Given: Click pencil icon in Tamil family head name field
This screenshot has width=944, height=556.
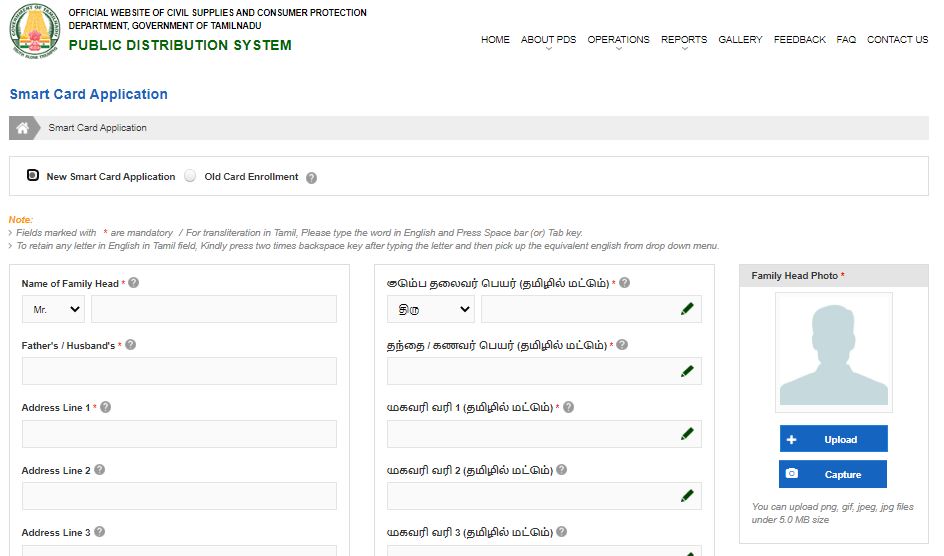Looking at the screenshot, I should coord(687,309).
